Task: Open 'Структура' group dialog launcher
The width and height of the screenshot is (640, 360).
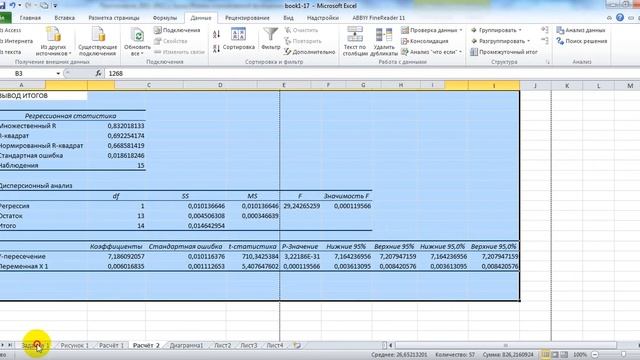Action: click(x=548, y=62)
